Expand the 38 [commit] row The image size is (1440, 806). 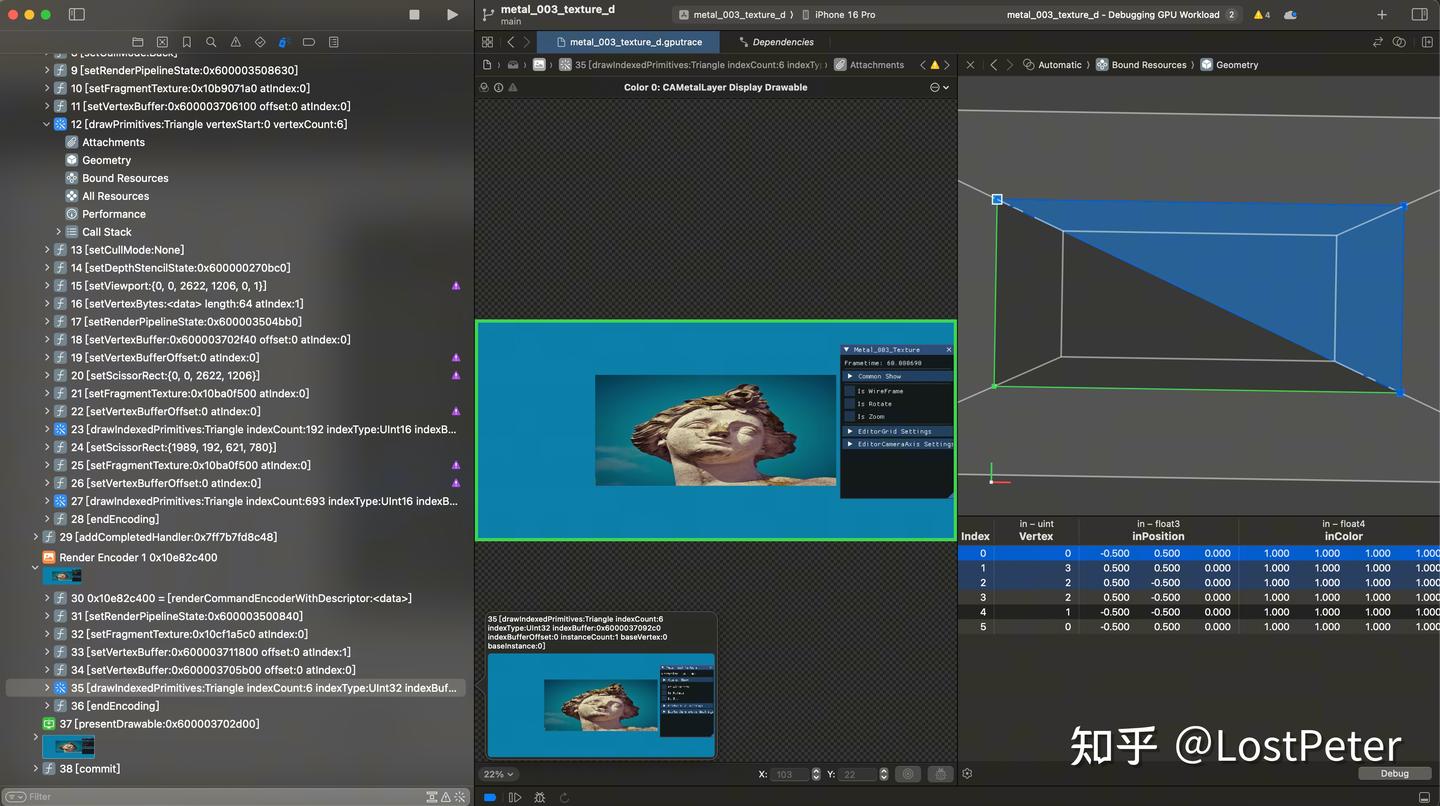[35, 769]
